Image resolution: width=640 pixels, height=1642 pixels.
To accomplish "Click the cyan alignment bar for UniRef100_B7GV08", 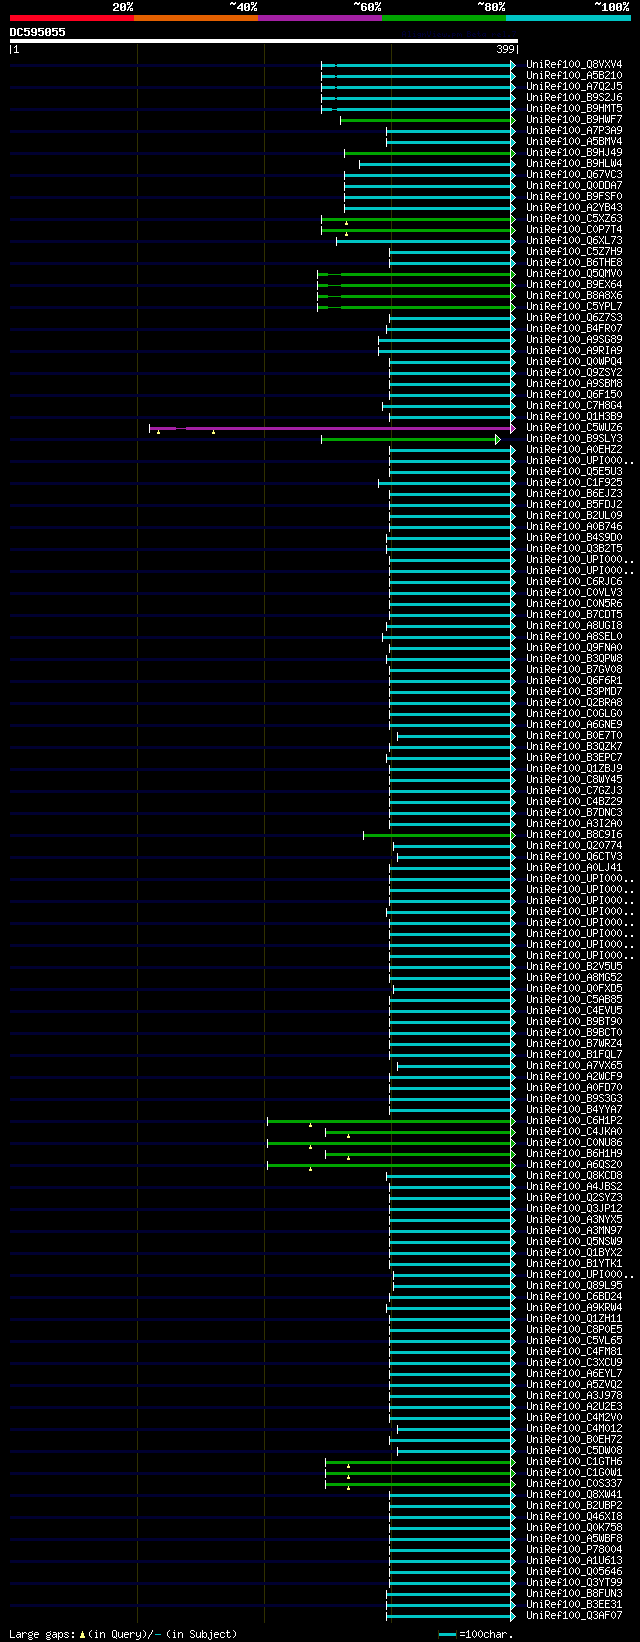I will 452,670.
